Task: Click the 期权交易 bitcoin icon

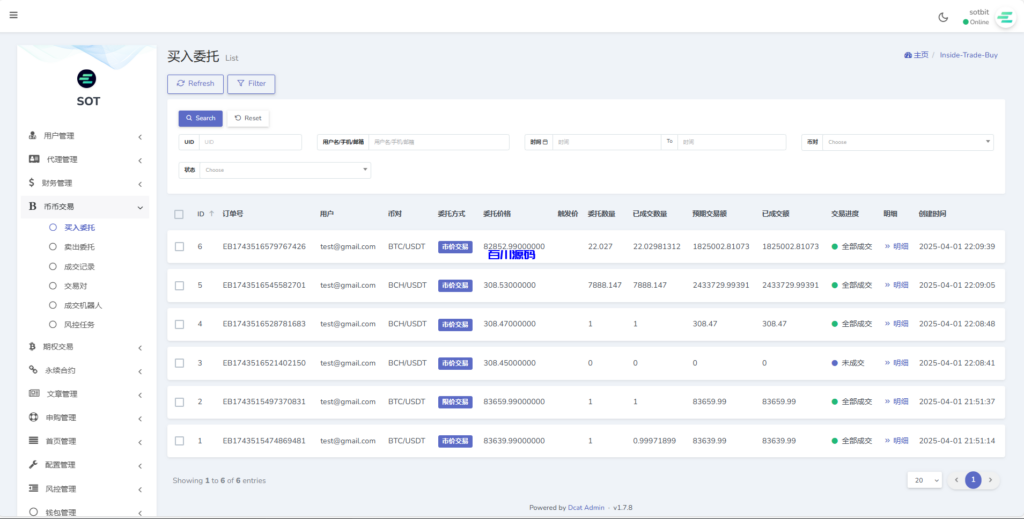Action: pos(32,347)
